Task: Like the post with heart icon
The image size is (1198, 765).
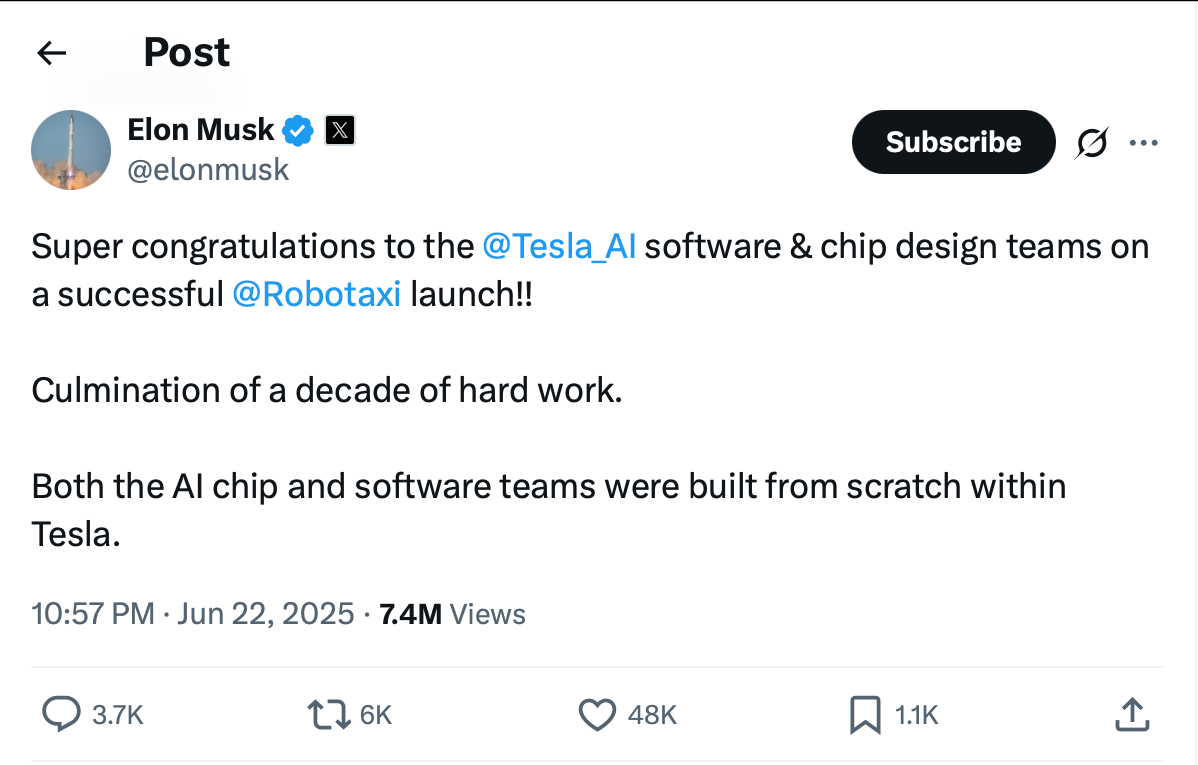Action: click(597, 715)
